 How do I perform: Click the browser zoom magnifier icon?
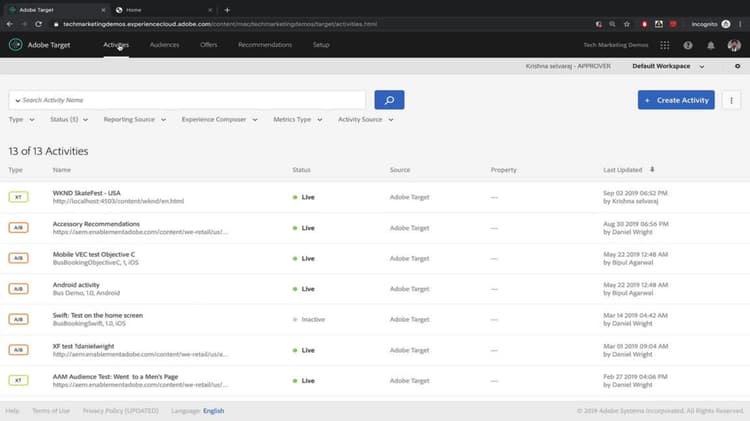point(612,24)
